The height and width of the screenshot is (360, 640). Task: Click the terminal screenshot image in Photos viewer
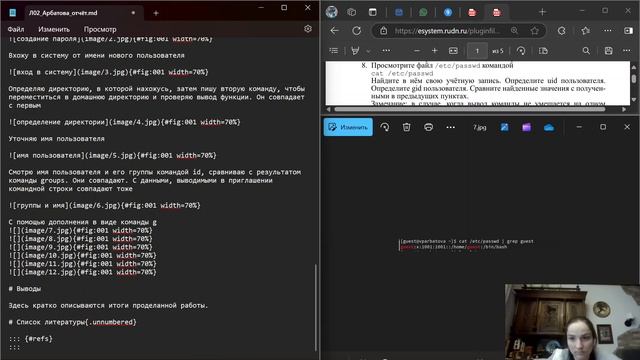(467, 244)
